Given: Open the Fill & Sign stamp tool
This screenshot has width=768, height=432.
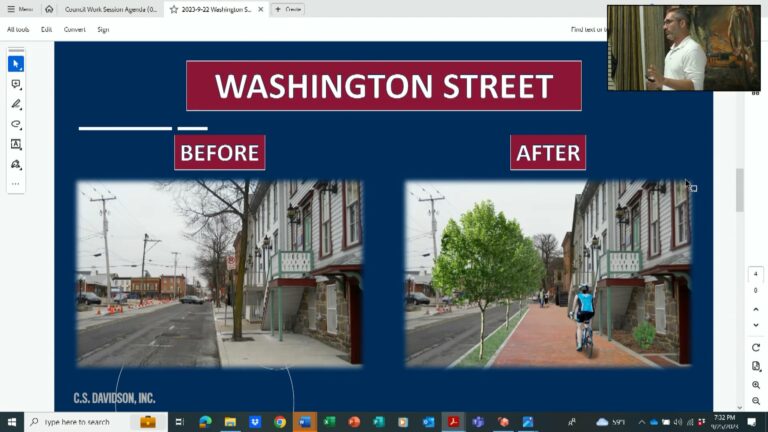Looking at the screenshot, I should (16, 164).
